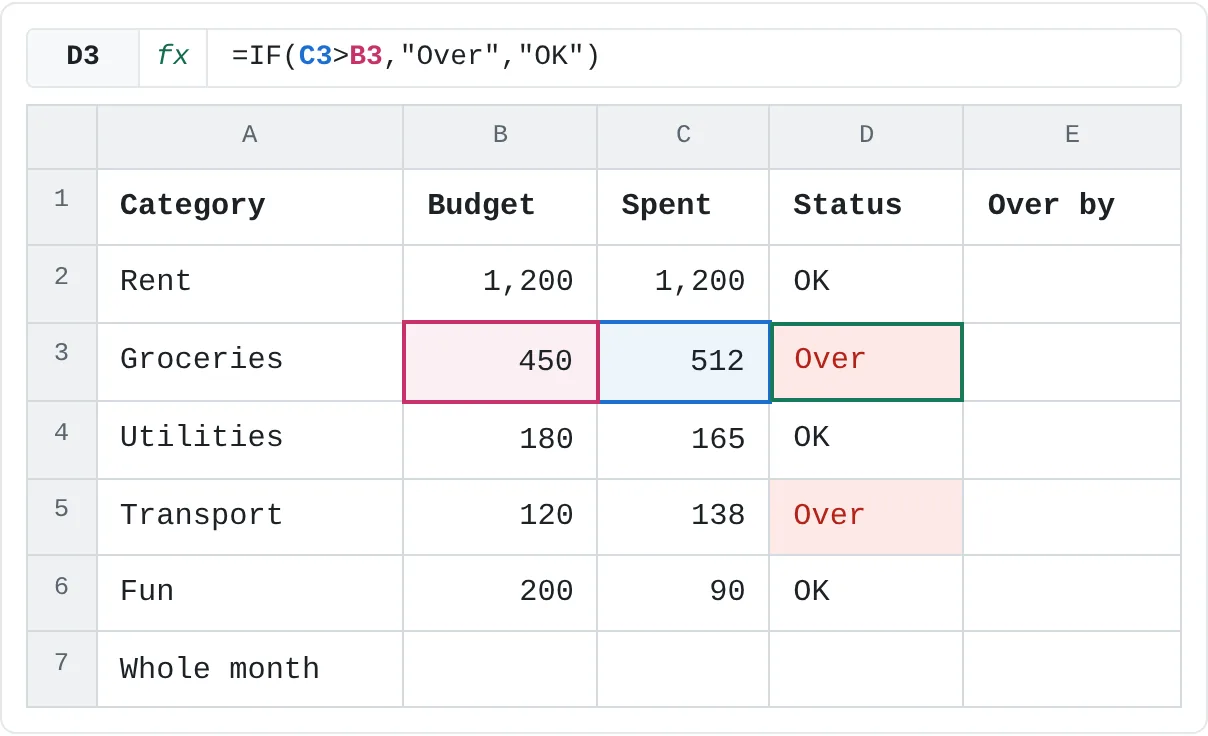Select row 5 by its row number
Screen dimensions: 1208x736
tap(62, 516)
